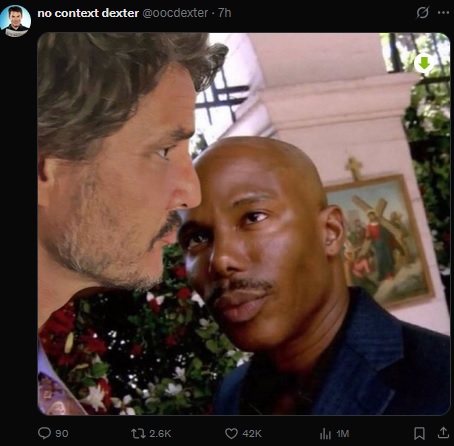The height and width of the screenshot is (446, 454).
Task: Bookmark the post with the bookmark icon
Action: [x=419, y=433]
